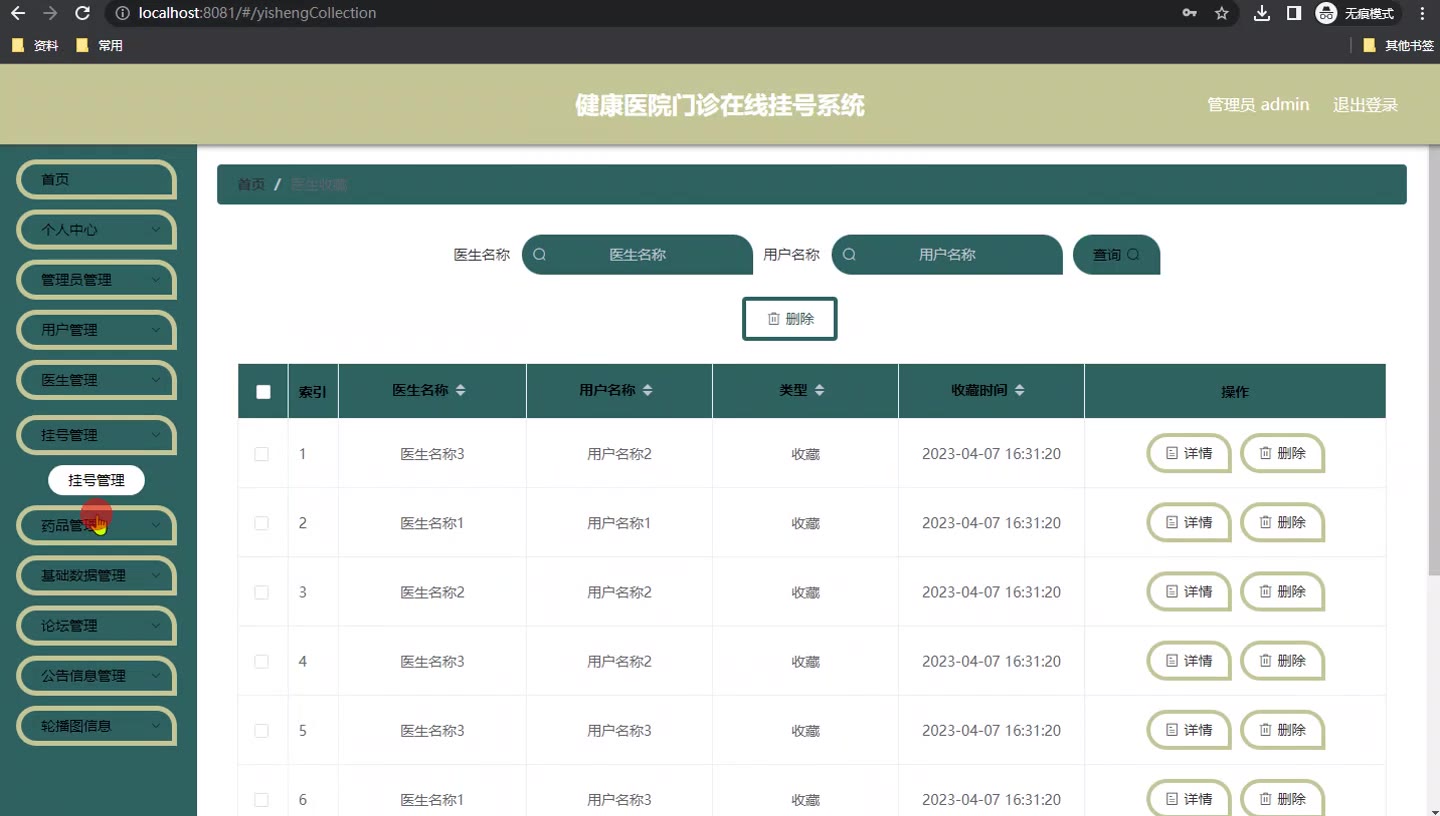
Task: Open 详情 for row 4
Action: (x=1189, y=661)
